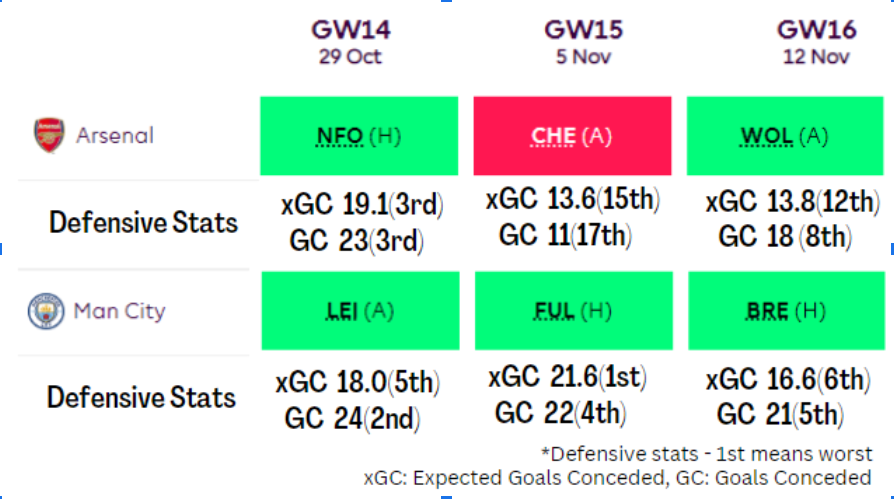Click the 12 Nov date label
The height and width of the screenshot is (499, 894).
tap(816, 57)
